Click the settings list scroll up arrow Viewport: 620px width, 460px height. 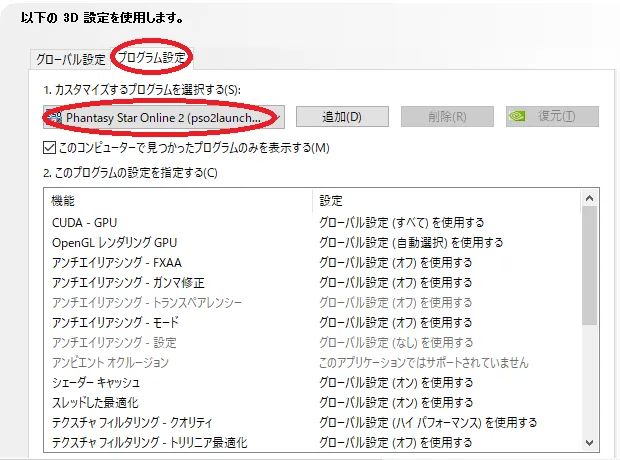coord(590,198)
